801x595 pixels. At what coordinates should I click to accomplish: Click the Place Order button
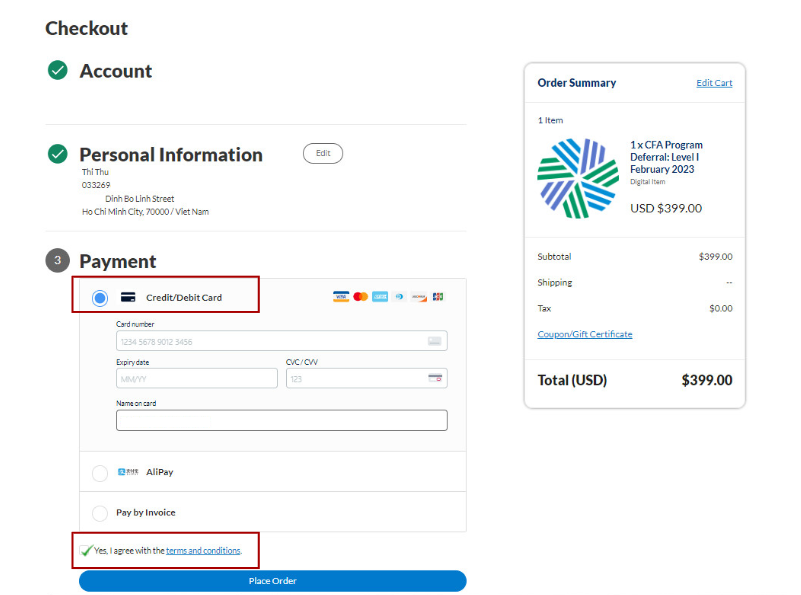tap(273, 581)
